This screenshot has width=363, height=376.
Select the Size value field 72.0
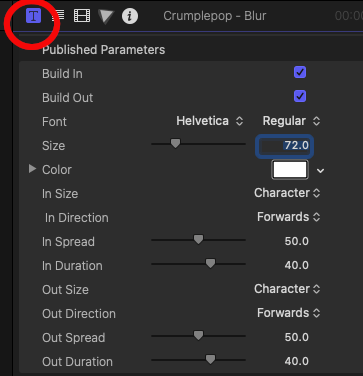[x=284, y=146]
